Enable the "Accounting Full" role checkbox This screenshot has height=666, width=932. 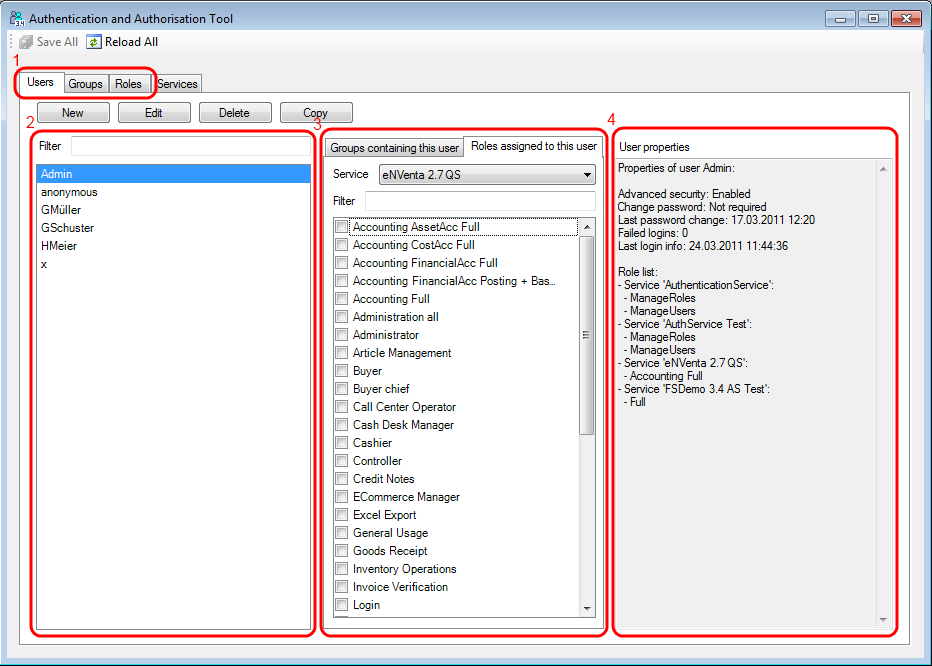[x=341, y=298]
